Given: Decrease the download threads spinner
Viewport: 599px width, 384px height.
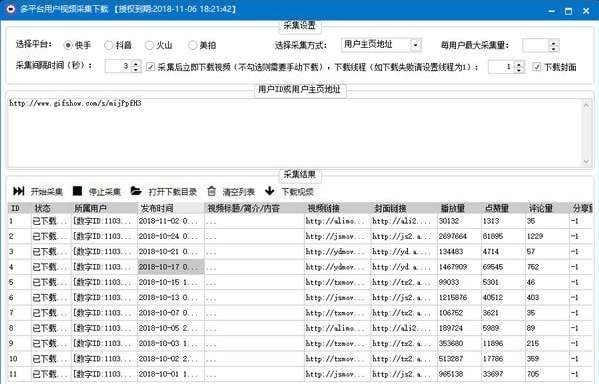Looking at the screenshot, I should (x=518, y=70).
